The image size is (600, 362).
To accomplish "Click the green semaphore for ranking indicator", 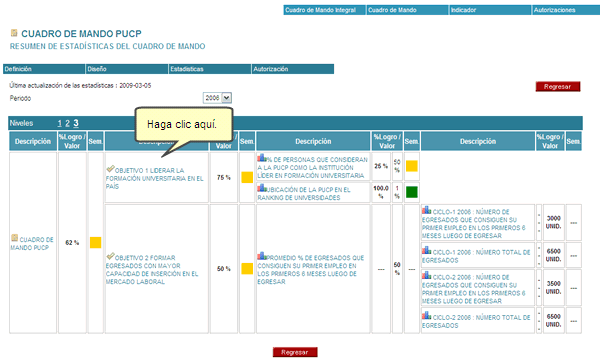I will pos(412,192).
